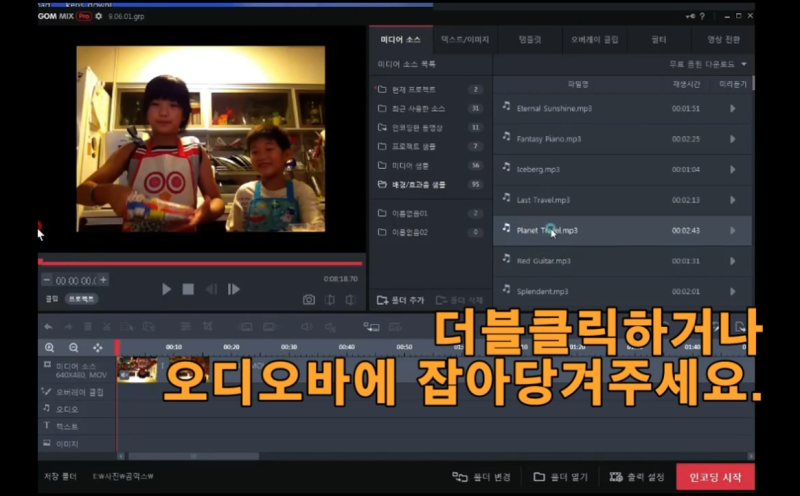Click the scissors split icon
The width and height of the screenshot is (800, 496).
click(107, 327)
